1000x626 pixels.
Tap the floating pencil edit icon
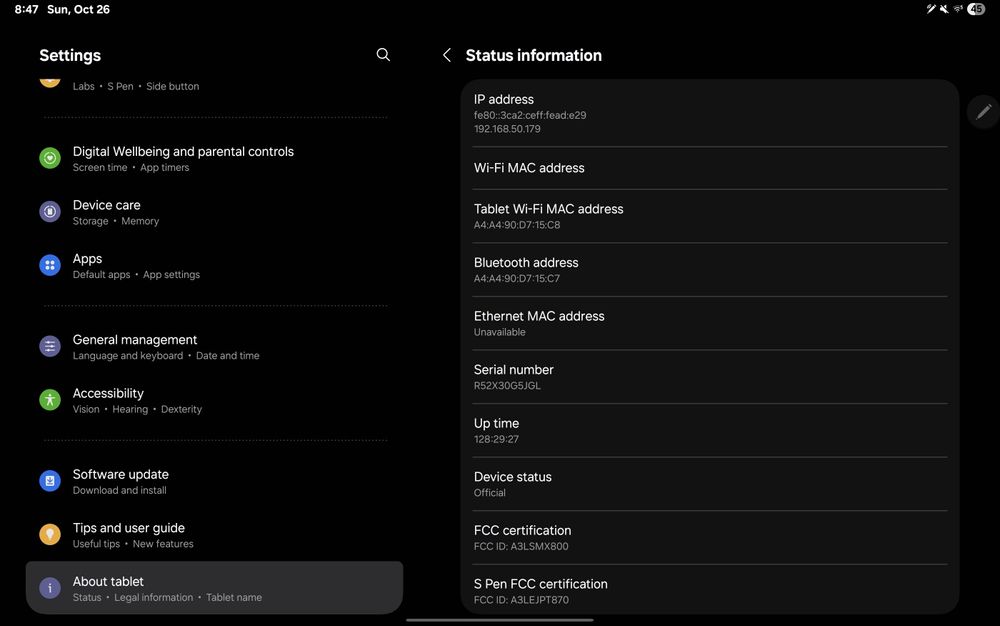pos(984,112)
